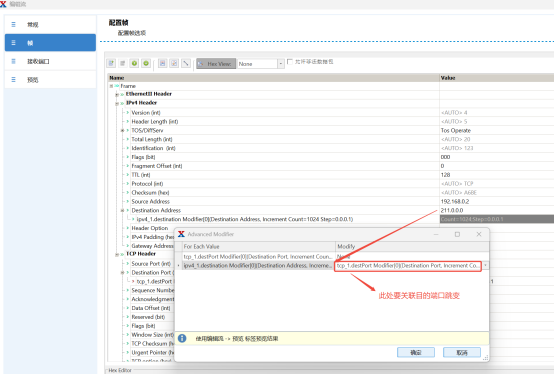This screenshot has width=554, height=375.
Task: Open the 接收端口 sidebar page
Action: pos(50,61)
